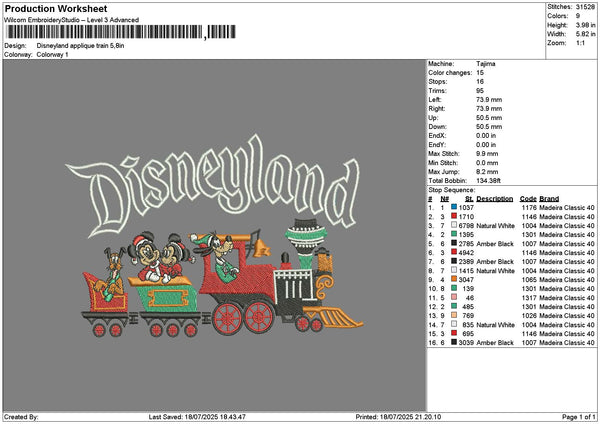Click thread code '1176' in stop row 1

(x=530, y=207)
